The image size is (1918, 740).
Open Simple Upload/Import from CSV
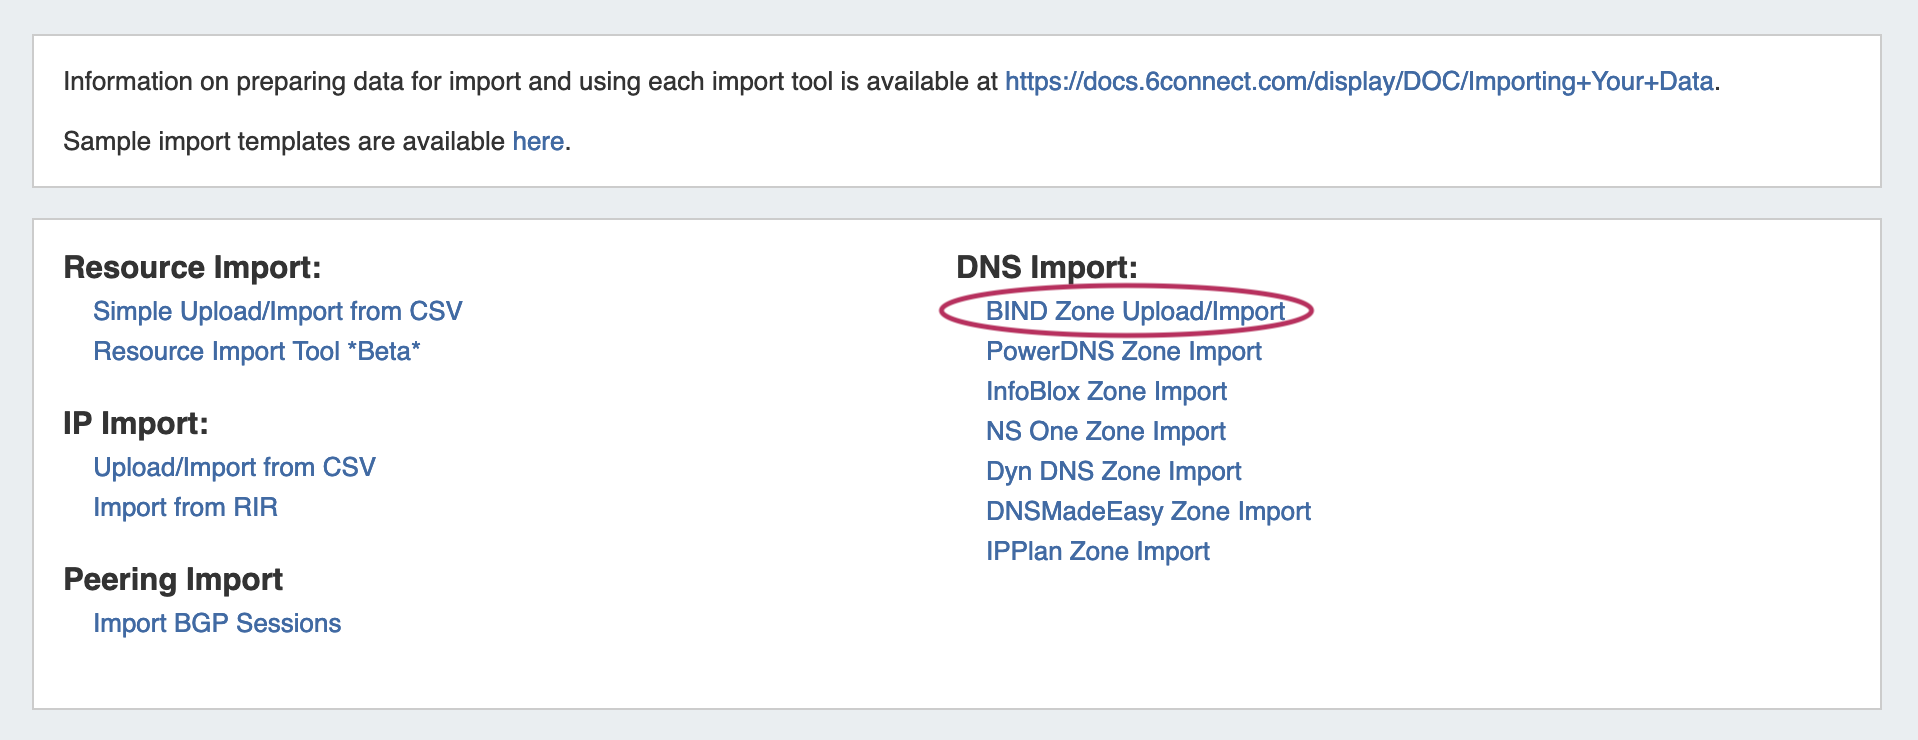pos(277,311)
